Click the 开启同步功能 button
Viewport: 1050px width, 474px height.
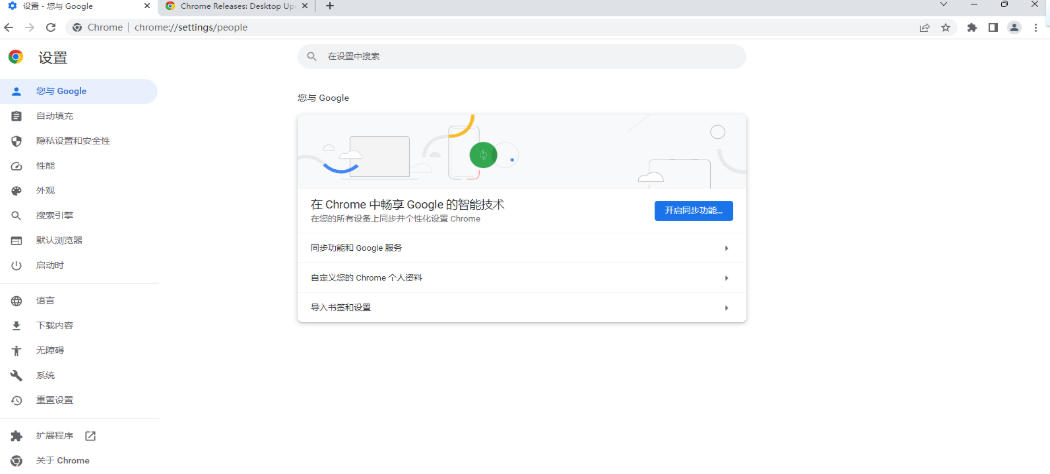[x=694, y=211]
